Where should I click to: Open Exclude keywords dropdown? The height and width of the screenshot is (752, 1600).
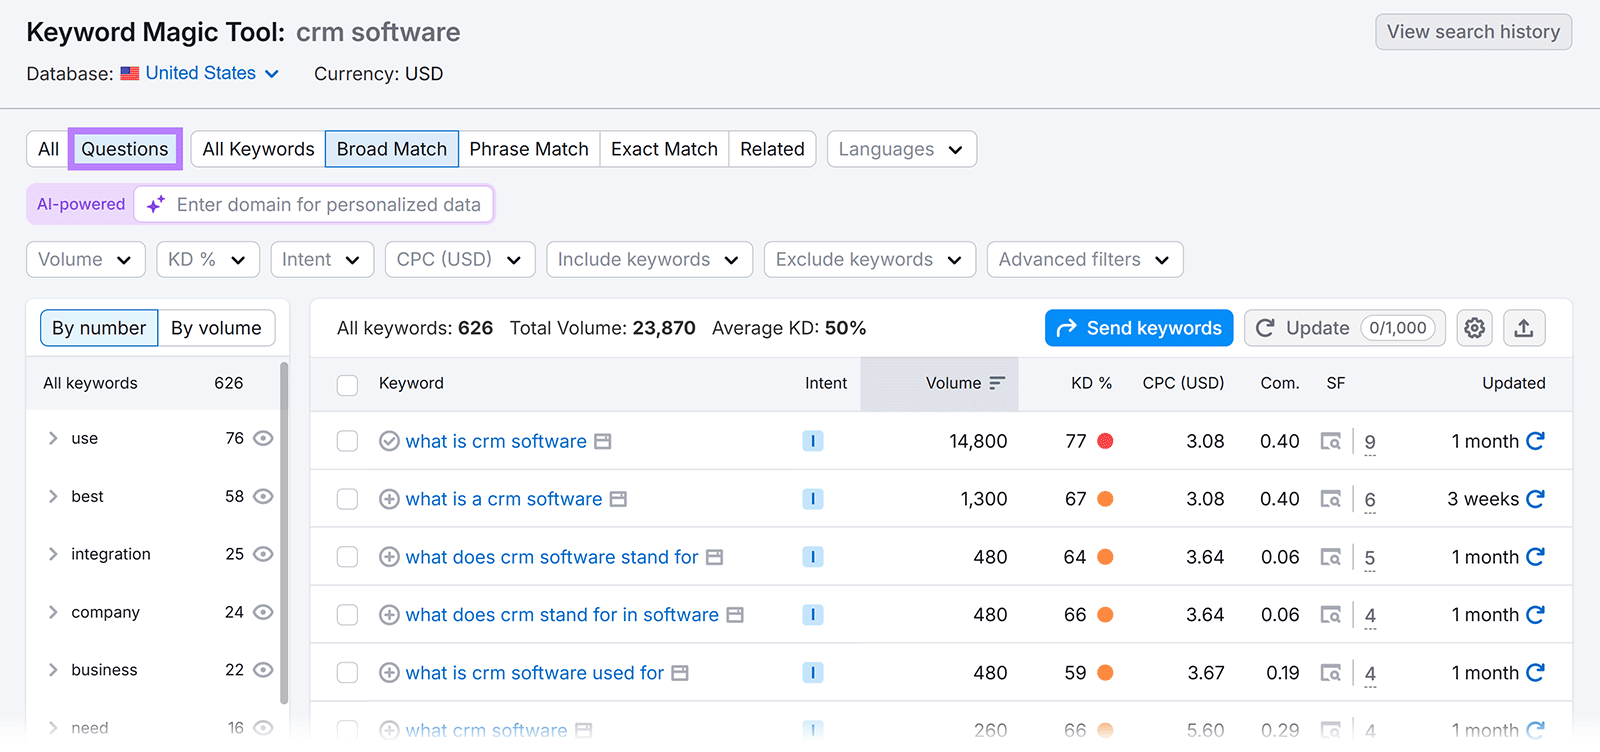point(870,259)
